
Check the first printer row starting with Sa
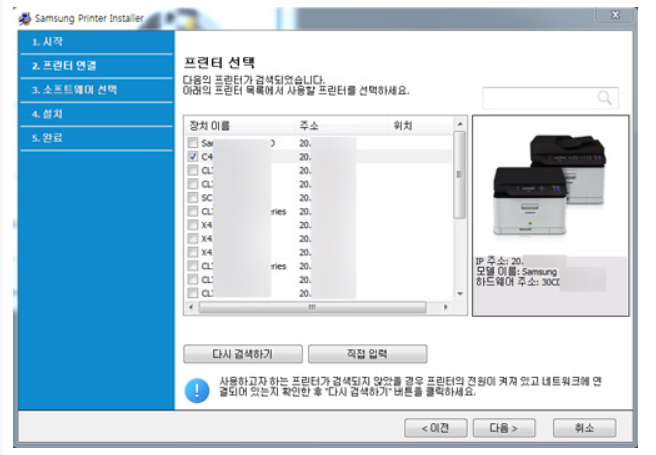[x=193, y=143]
